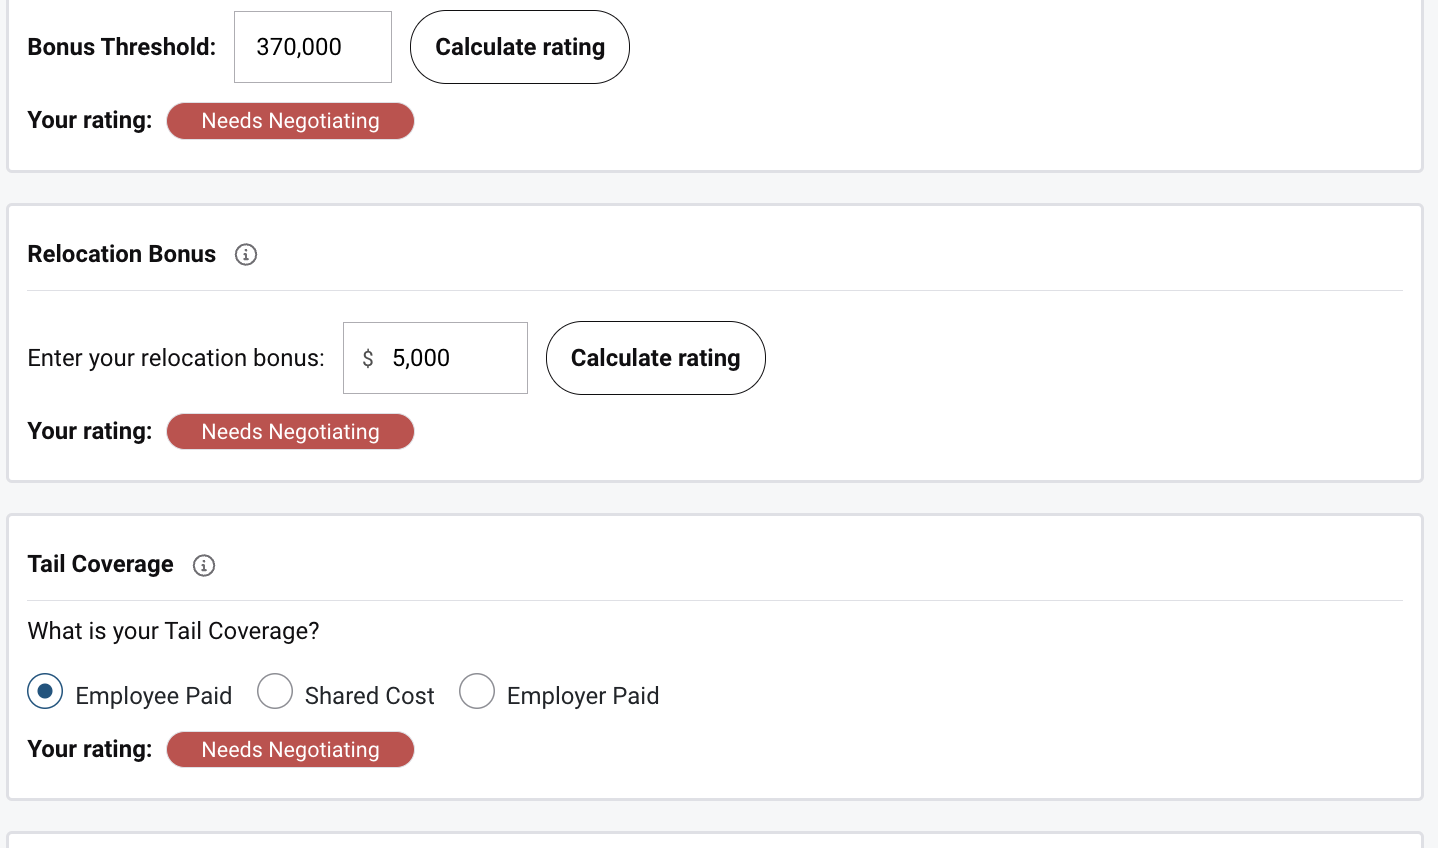Click the "Enter your relocation bonus:" label

pyautogui.click(x=176, y=358)
